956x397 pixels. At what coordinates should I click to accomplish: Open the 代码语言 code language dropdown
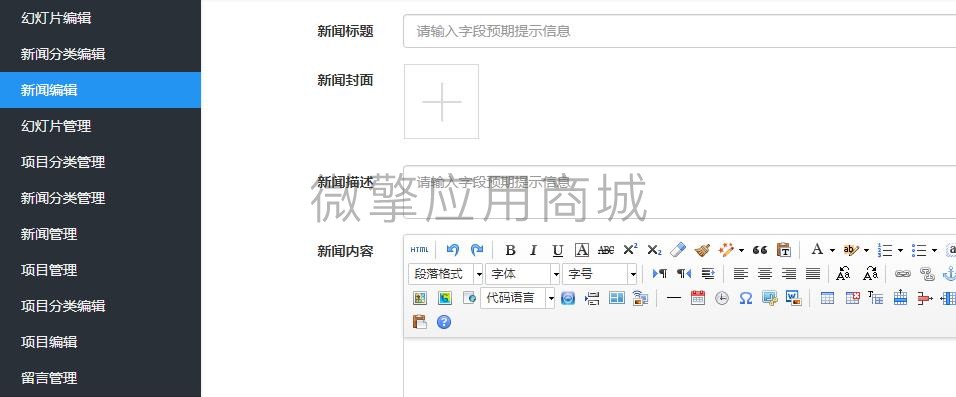[x=518, y=298]
